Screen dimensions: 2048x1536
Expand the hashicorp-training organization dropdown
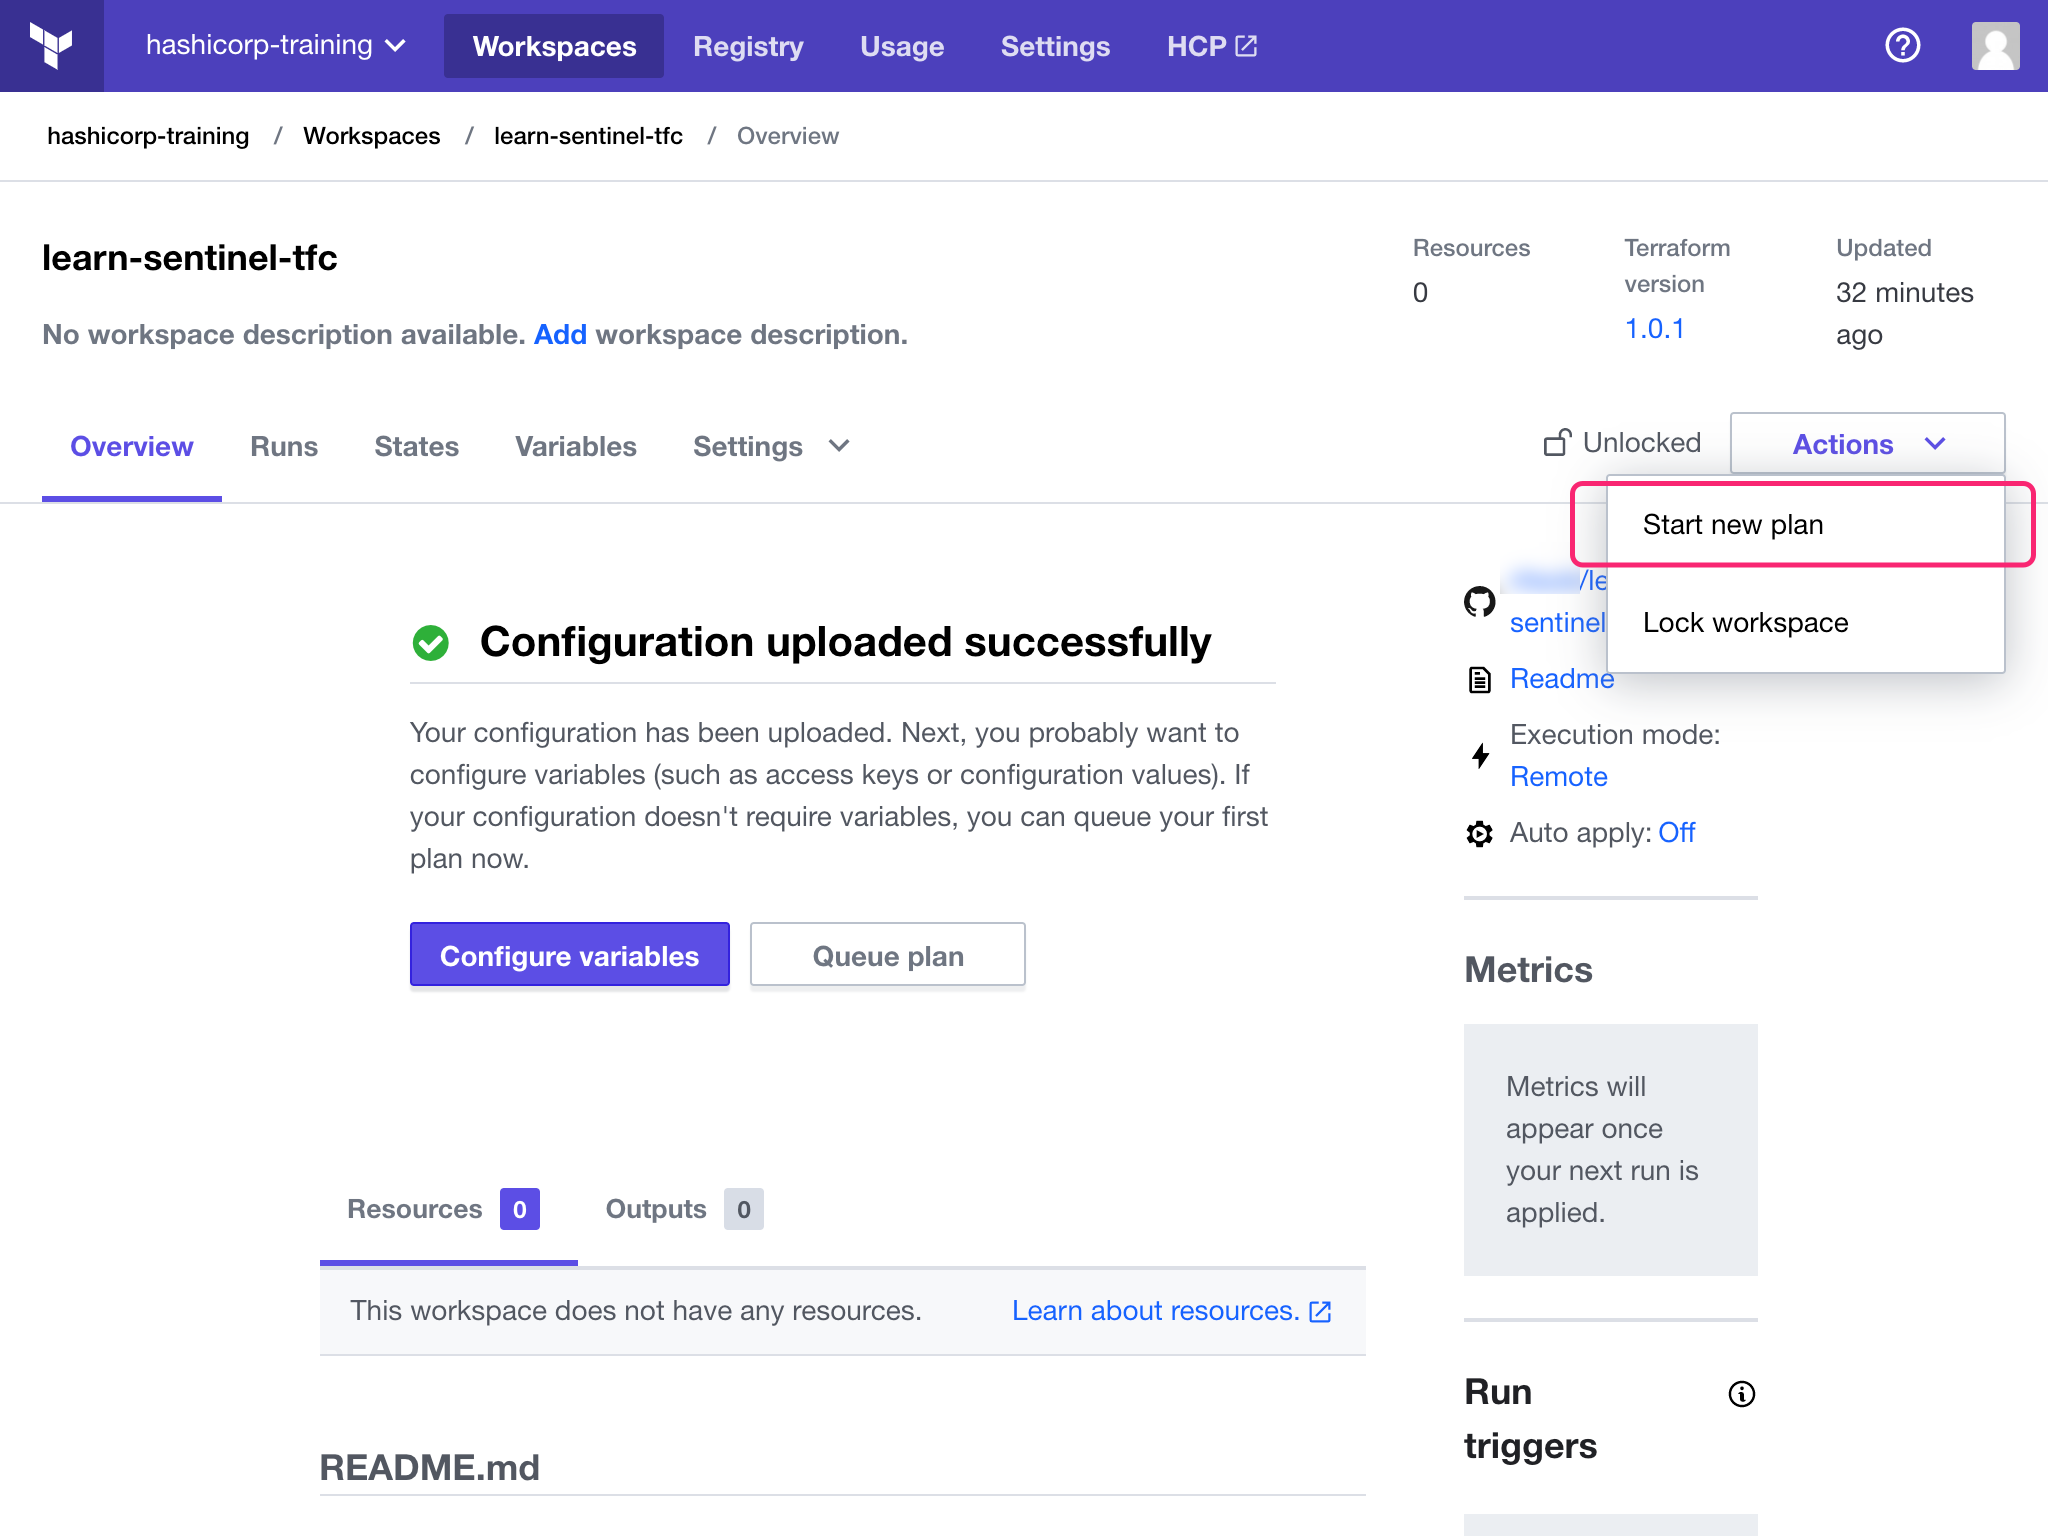click(x=275, y=46)
